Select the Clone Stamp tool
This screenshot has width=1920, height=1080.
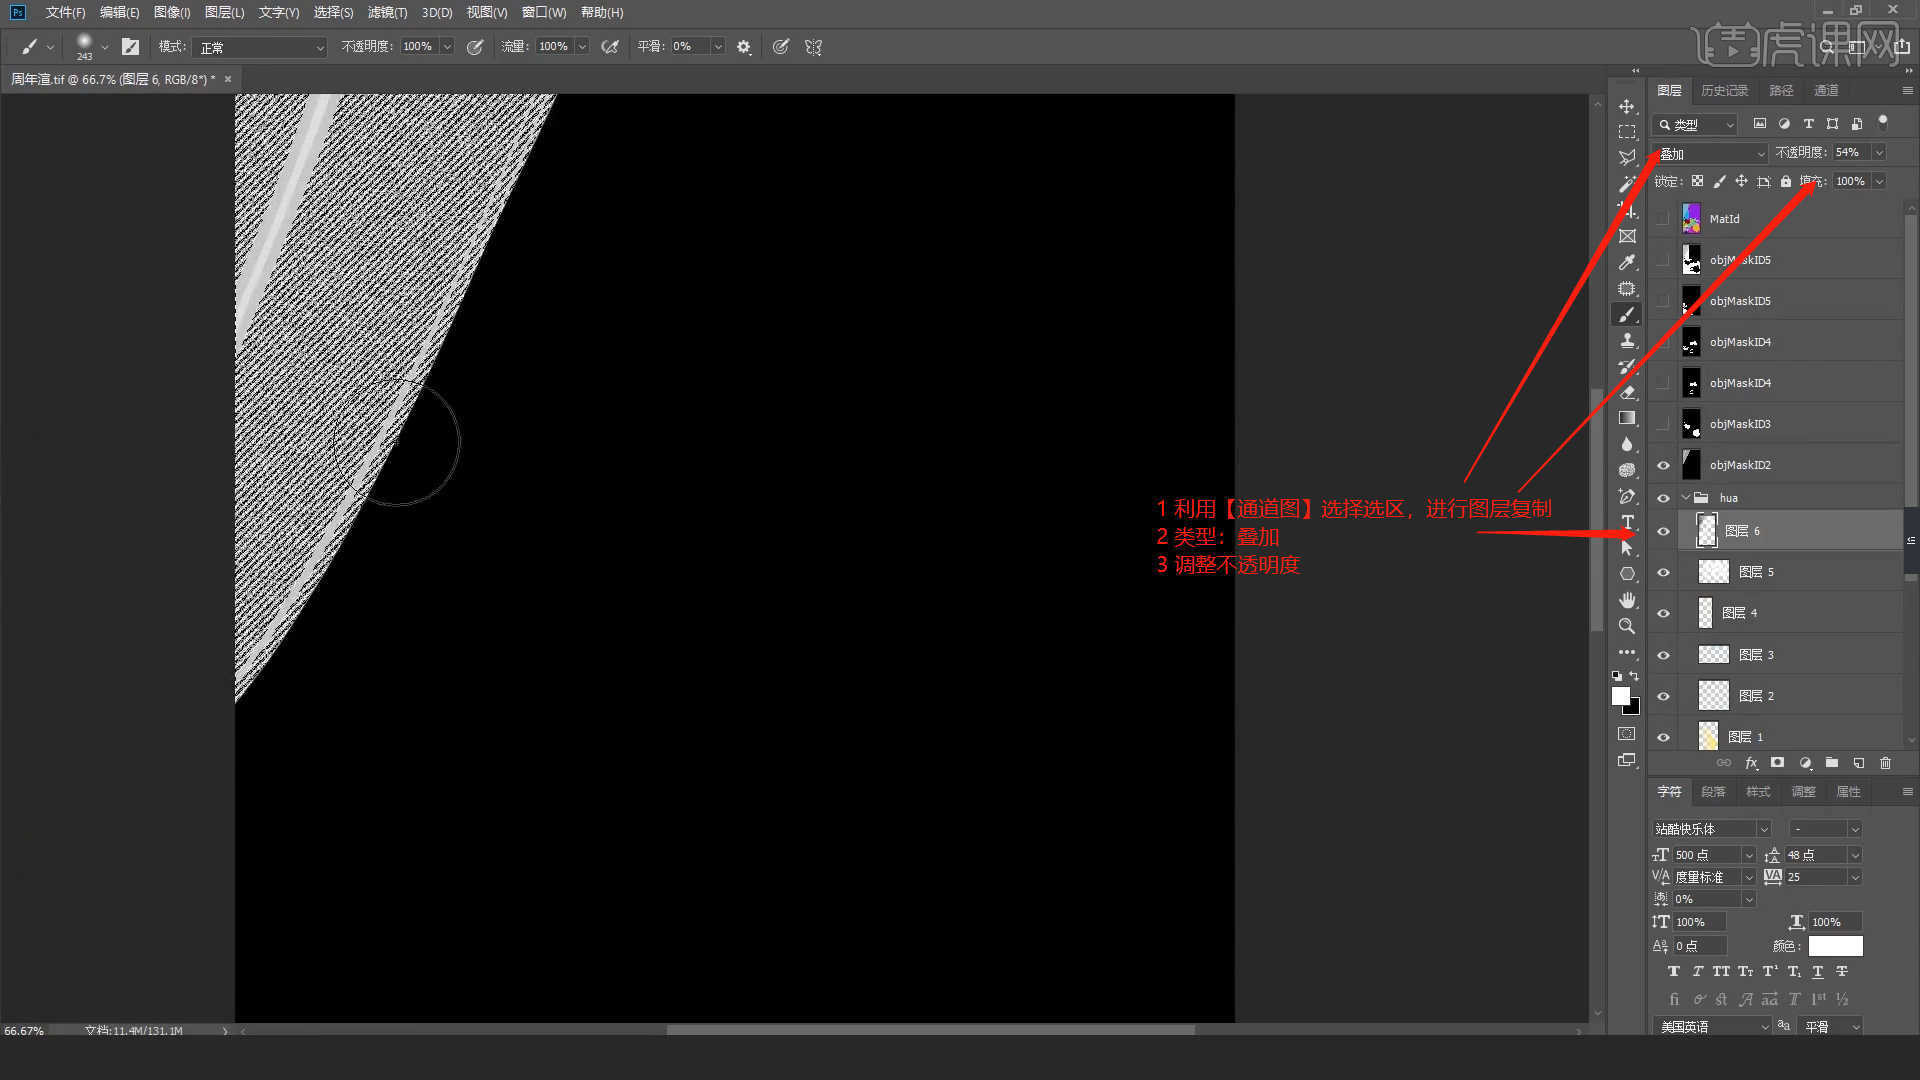pos(1627,341)
